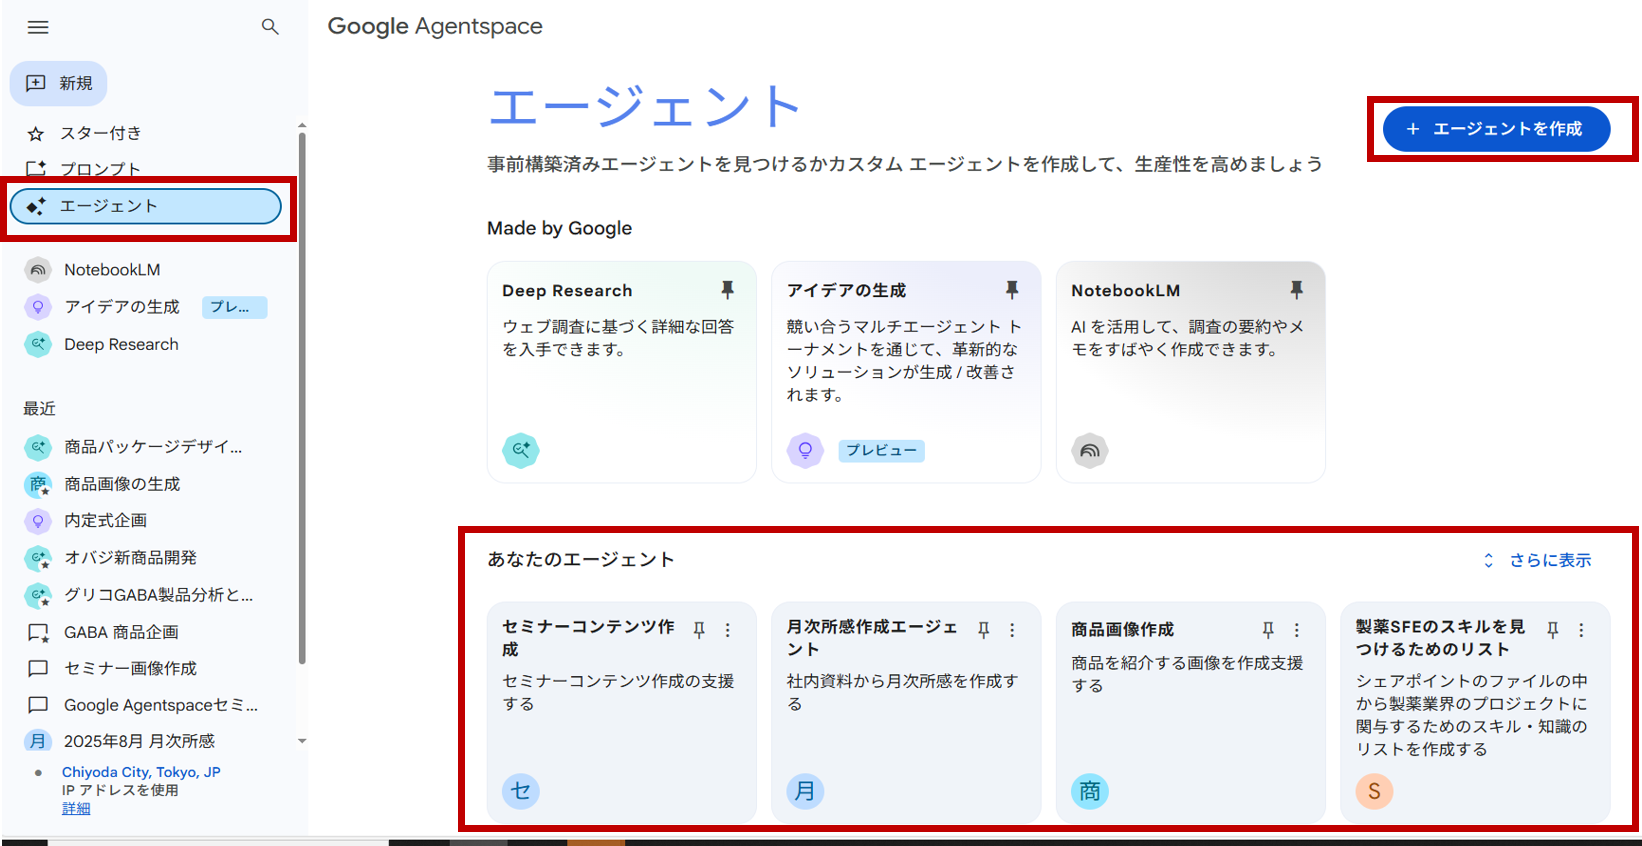1642x846 pixels.
Task: Open options menu for 商品画像作成
Action: [x=1297, y=630]
